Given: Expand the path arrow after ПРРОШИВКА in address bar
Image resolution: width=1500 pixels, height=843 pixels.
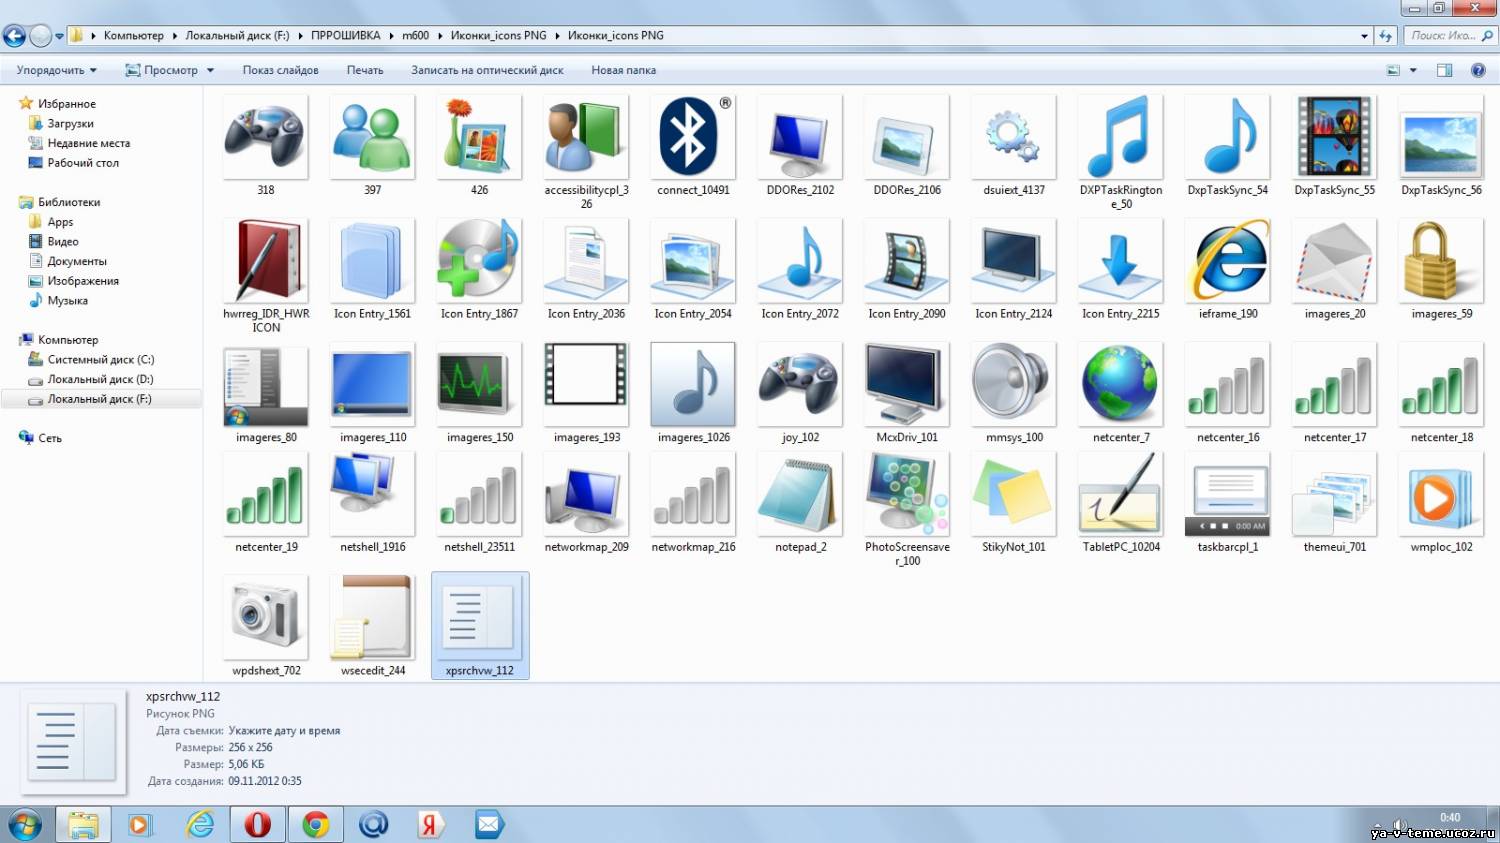Looking at the screenshot, I should click(391, 36).
